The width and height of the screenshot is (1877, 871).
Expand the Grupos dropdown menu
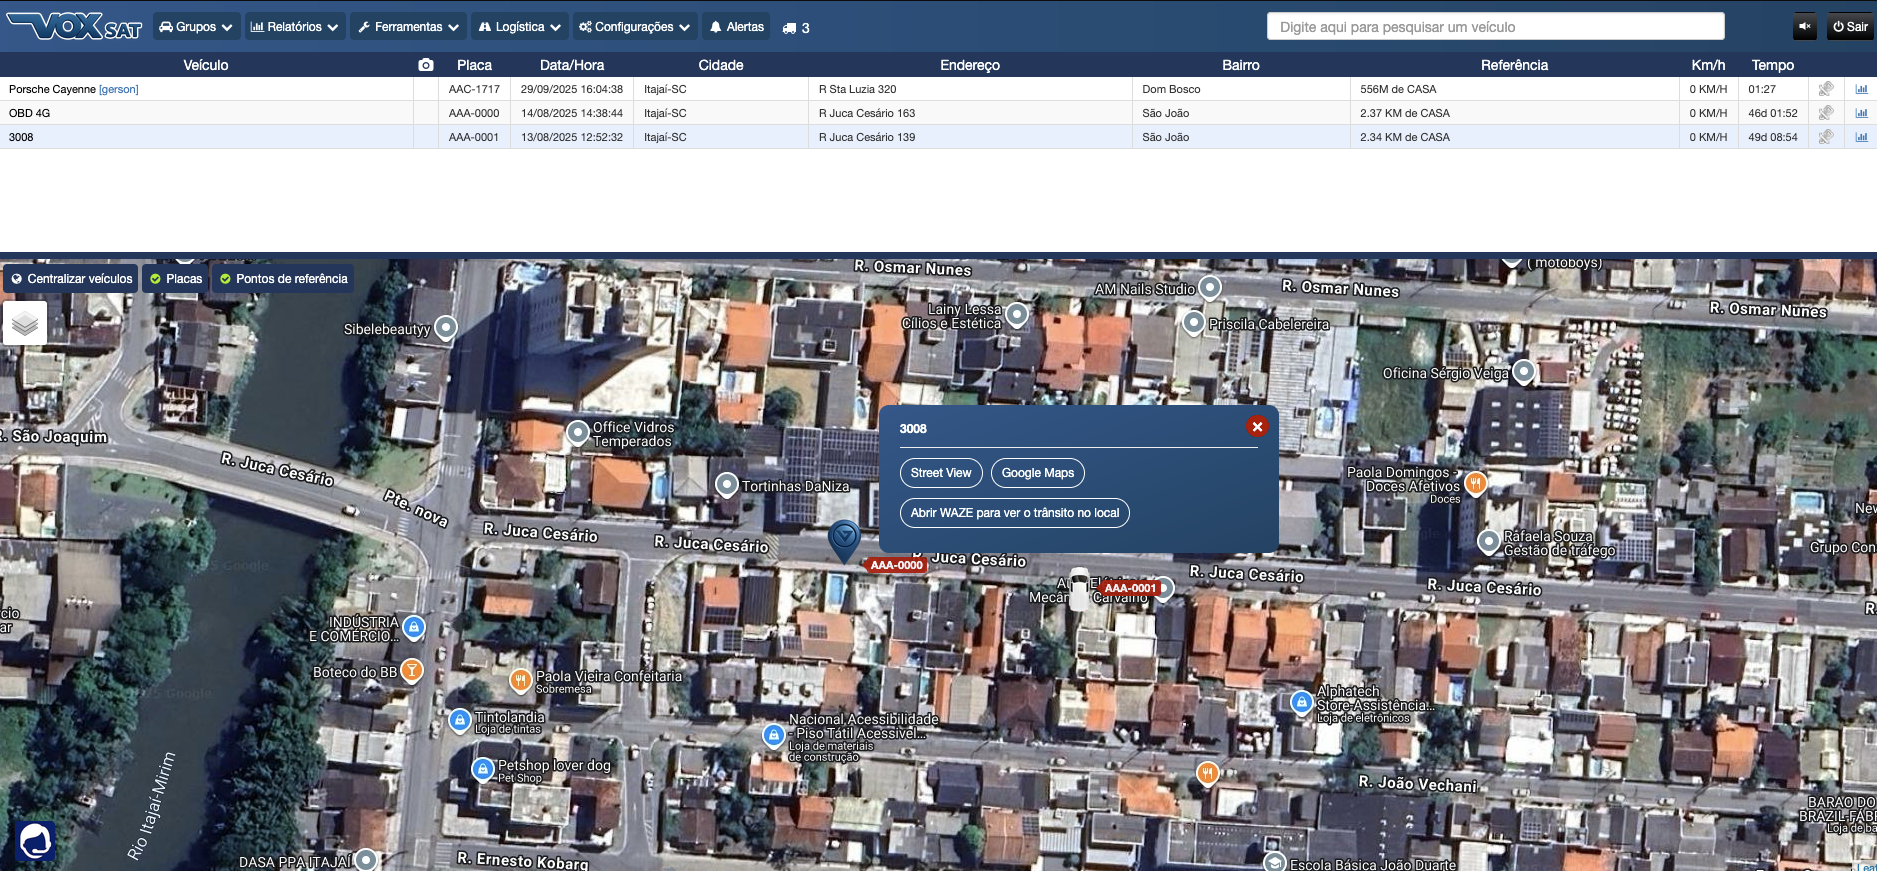pyautogui.click(x=196, y=27)
